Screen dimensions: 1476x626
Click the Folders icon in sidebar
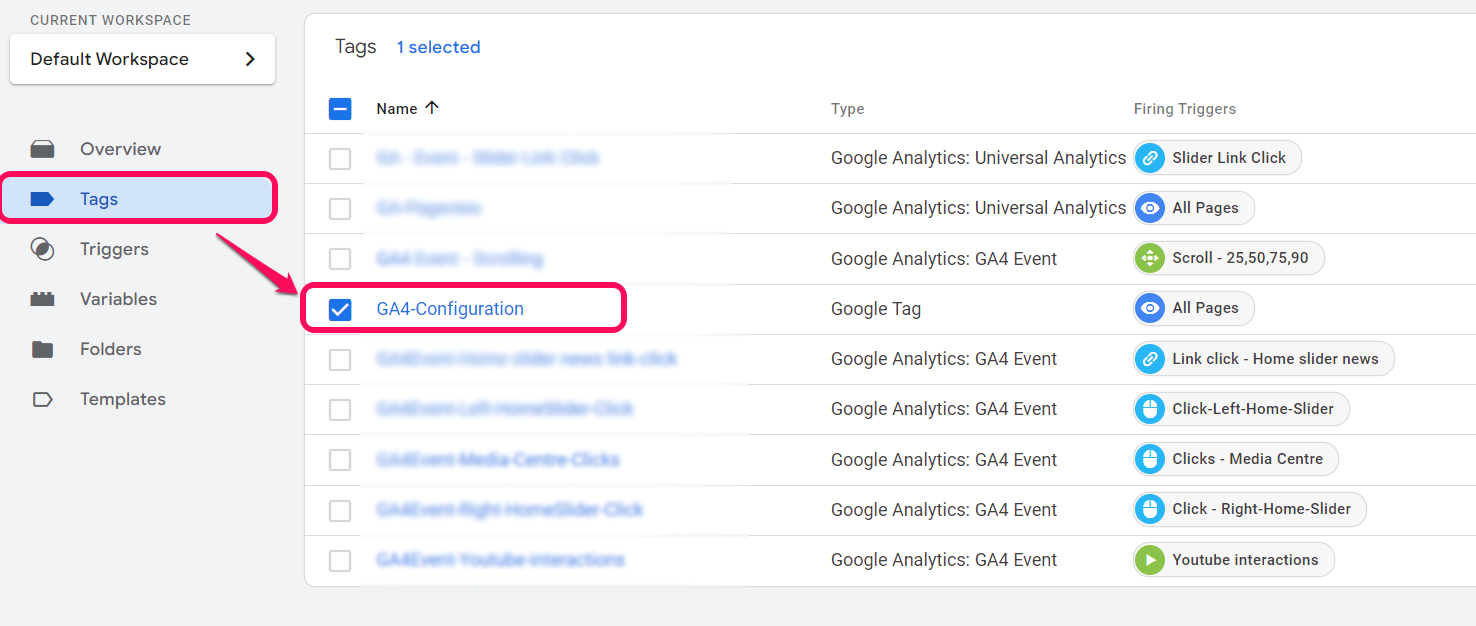(x=42, y=349)
